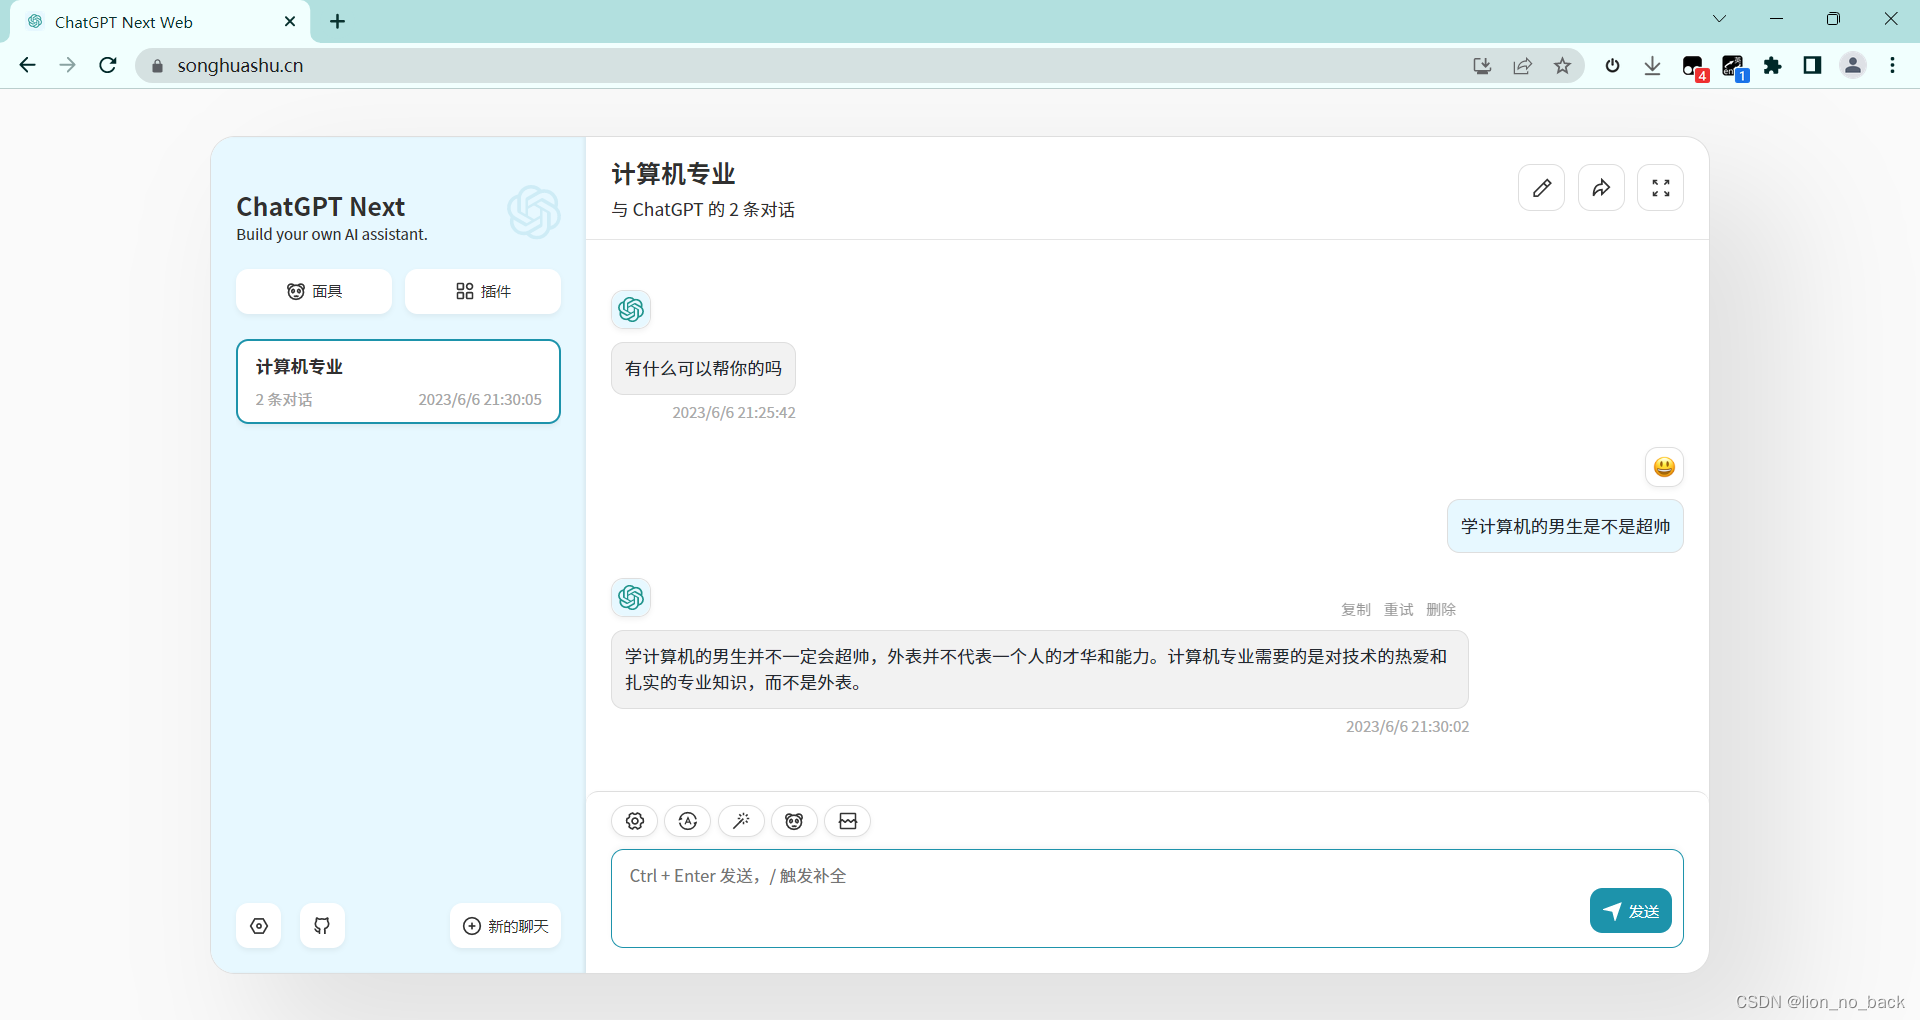Edit chat title with pencil icon
1920x1020 pixels.
point(1541,188)
